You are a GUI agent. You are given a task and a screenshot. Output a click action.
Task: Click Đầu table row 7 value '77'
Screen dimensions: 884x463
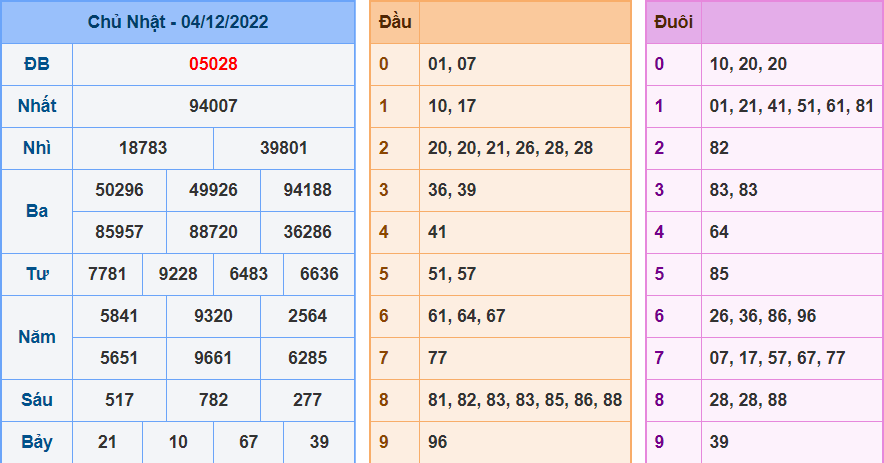tap(437, 358)
